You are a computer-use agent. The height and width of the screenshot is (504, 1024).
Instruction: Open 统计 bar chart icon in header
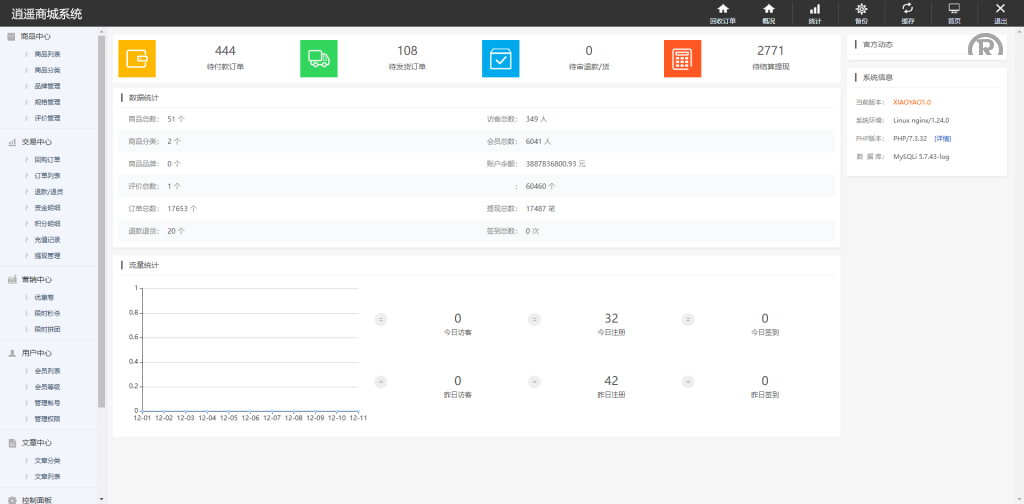pyautogui.click(x=814, y=9)
